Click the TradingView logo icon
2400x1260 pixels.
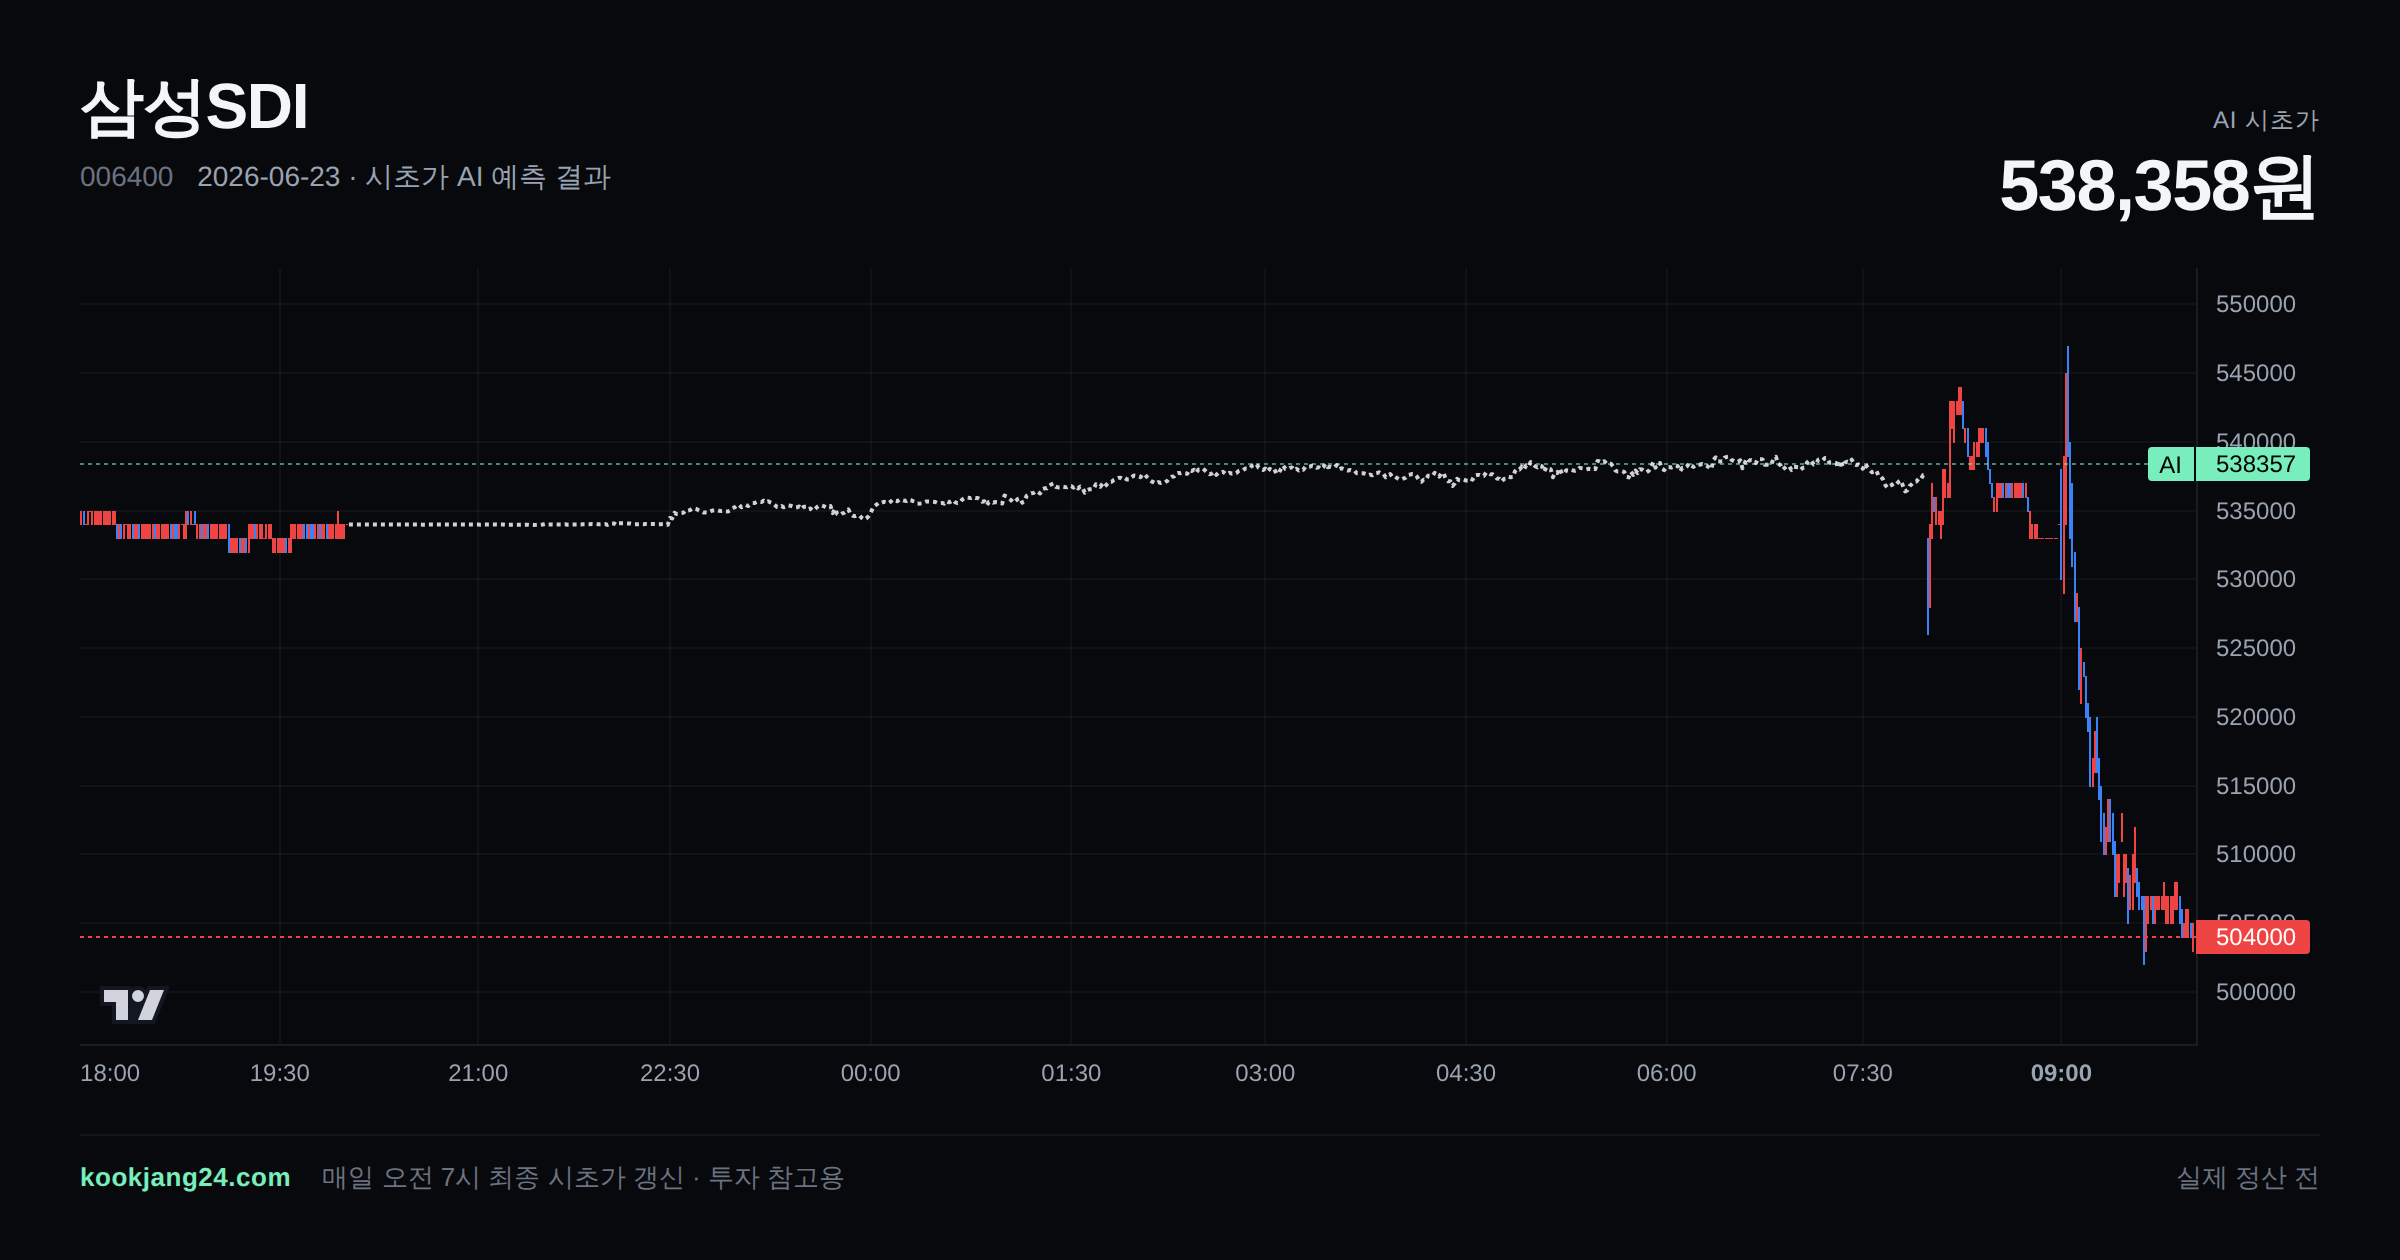point(134,1004)
